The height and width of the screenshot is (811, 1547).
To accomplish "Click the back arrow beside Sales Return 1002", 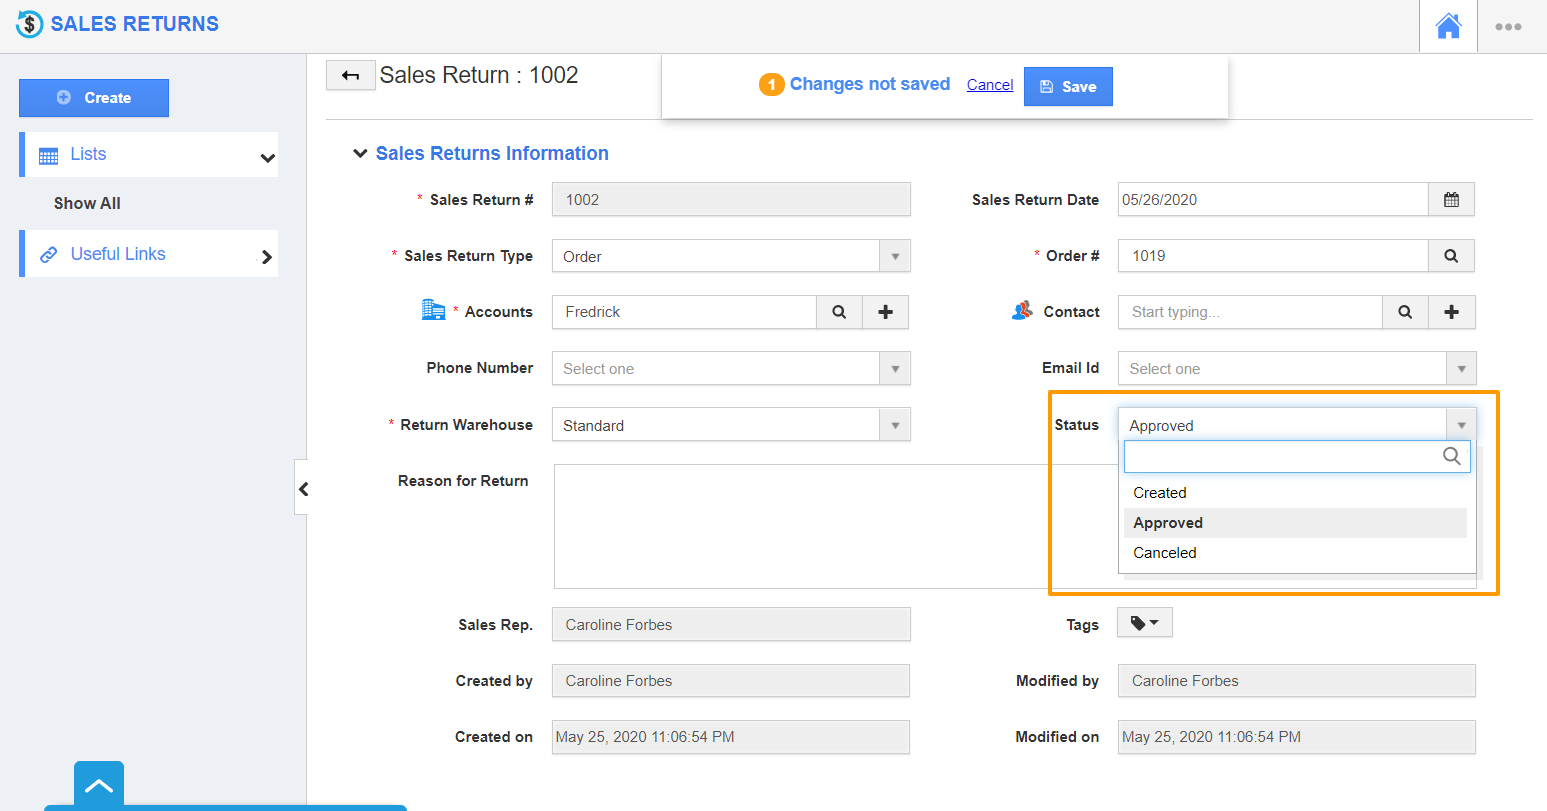I will [x=350, y=75].
